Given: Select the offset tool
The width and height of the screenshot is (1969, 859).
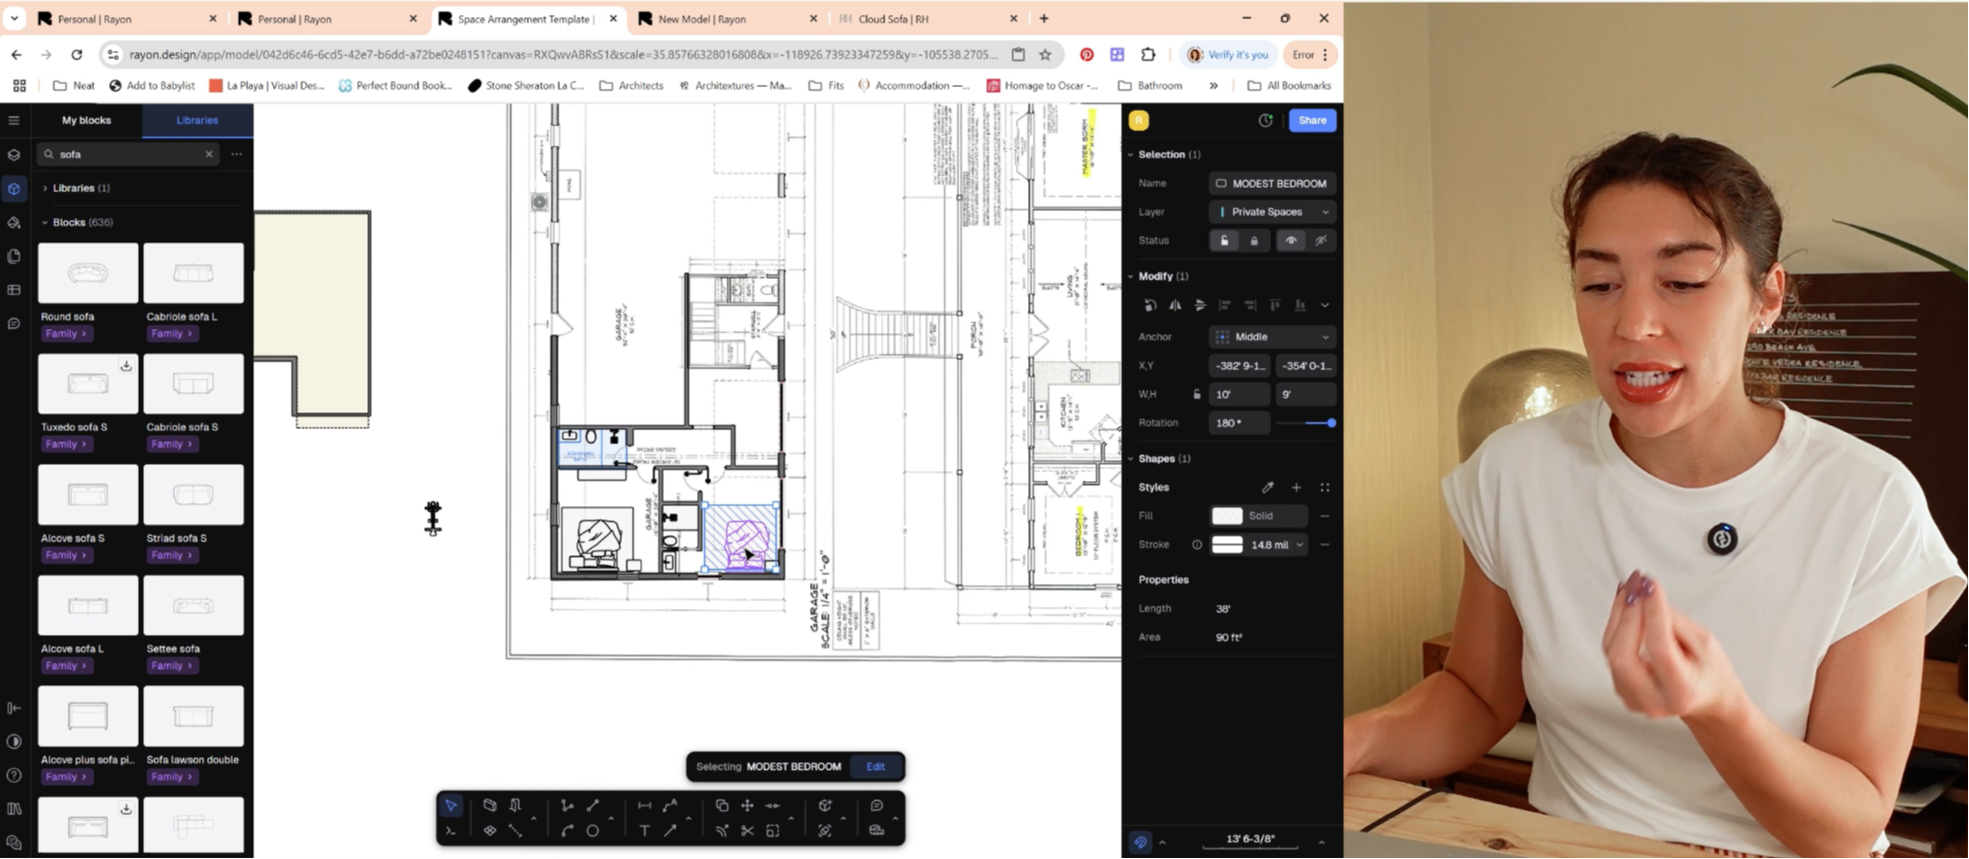Looking at the screenshot, I should pos(722,831).
